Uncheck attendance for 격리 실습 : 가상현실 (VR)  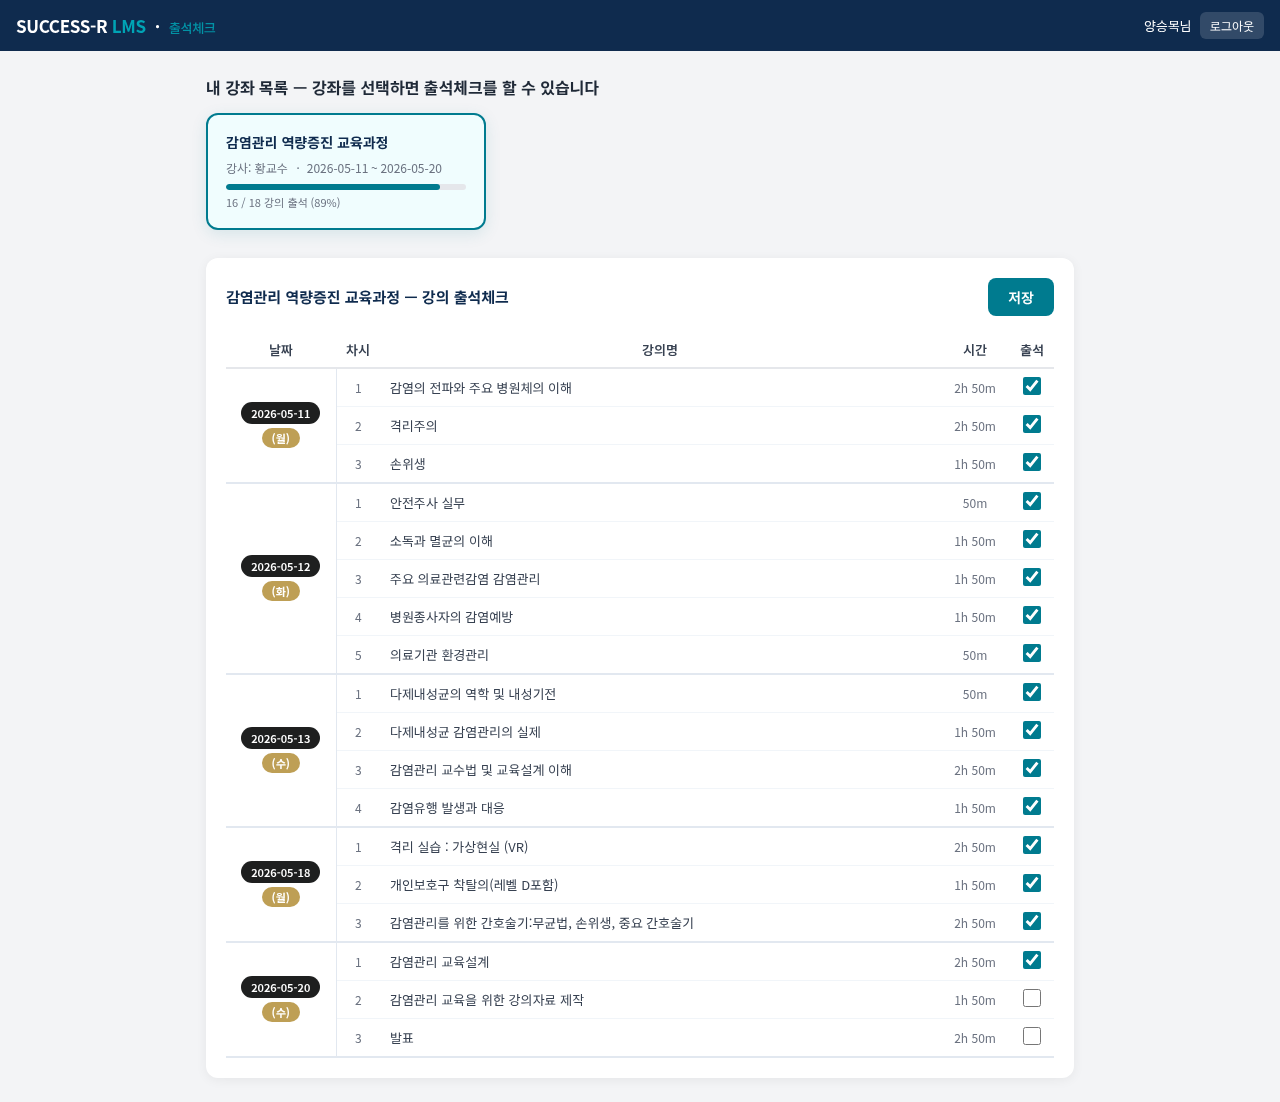coord(1032,845)
